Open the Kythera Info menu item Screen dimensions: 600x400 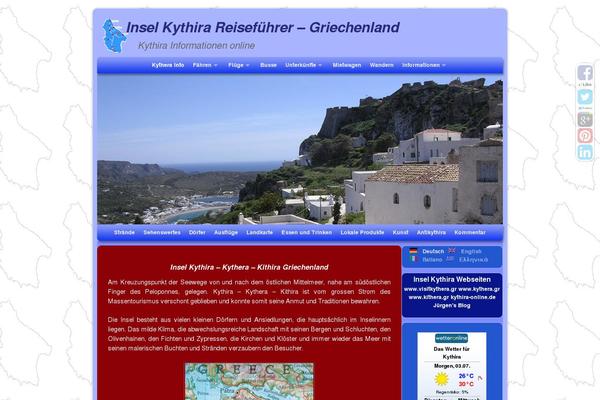(x=168, y=65)
